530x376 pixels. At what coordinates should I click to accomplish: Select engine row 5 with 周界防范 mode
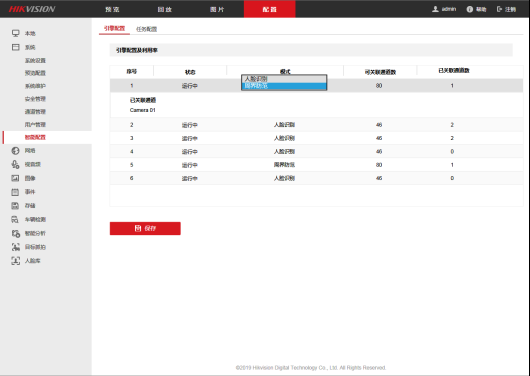point(316,165)
